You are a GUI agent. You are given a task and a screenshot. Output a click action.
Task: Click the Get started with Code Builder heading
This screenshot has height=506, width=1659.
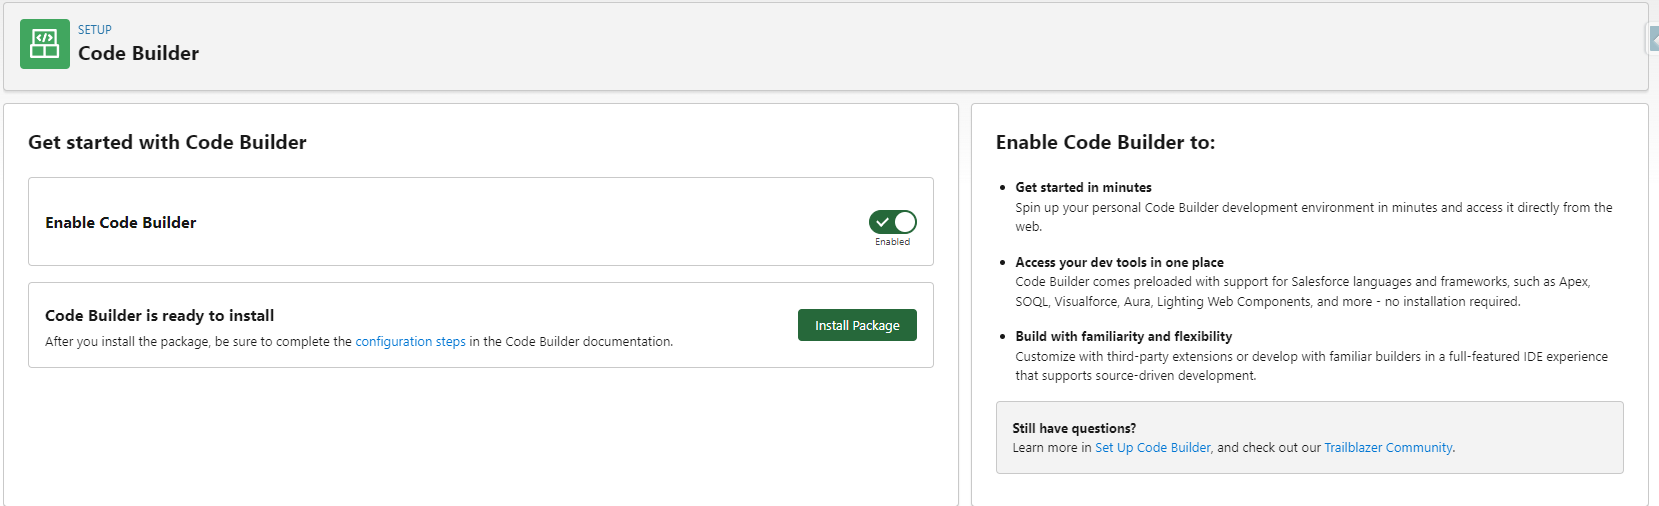[x=167, y=143]
